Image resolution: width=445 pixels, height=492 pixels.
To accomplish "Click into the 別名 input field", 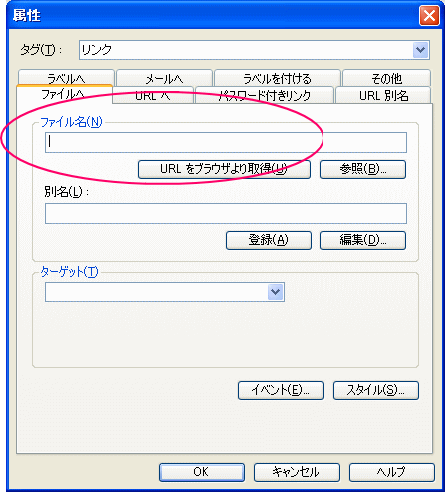I will pyautogui.click(x=226, y=213).
